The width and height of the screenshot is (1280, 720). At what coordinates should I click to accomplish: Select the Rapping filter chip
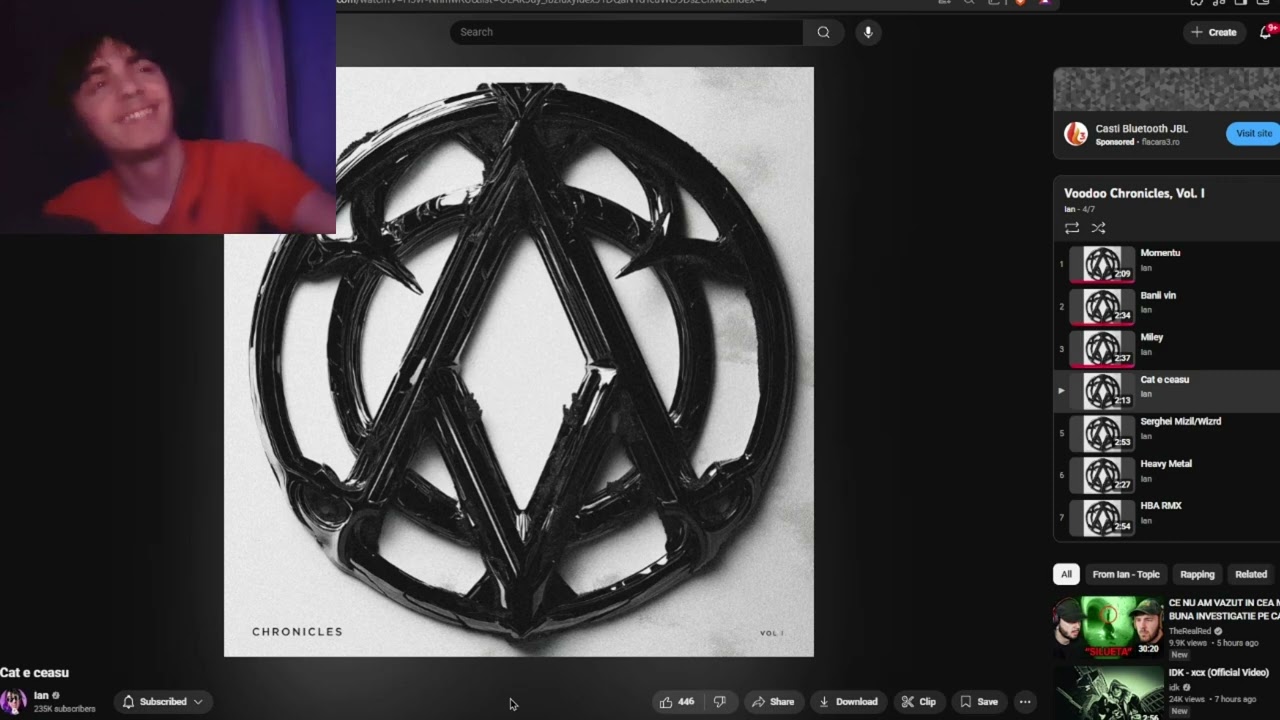coord(1197,574)
